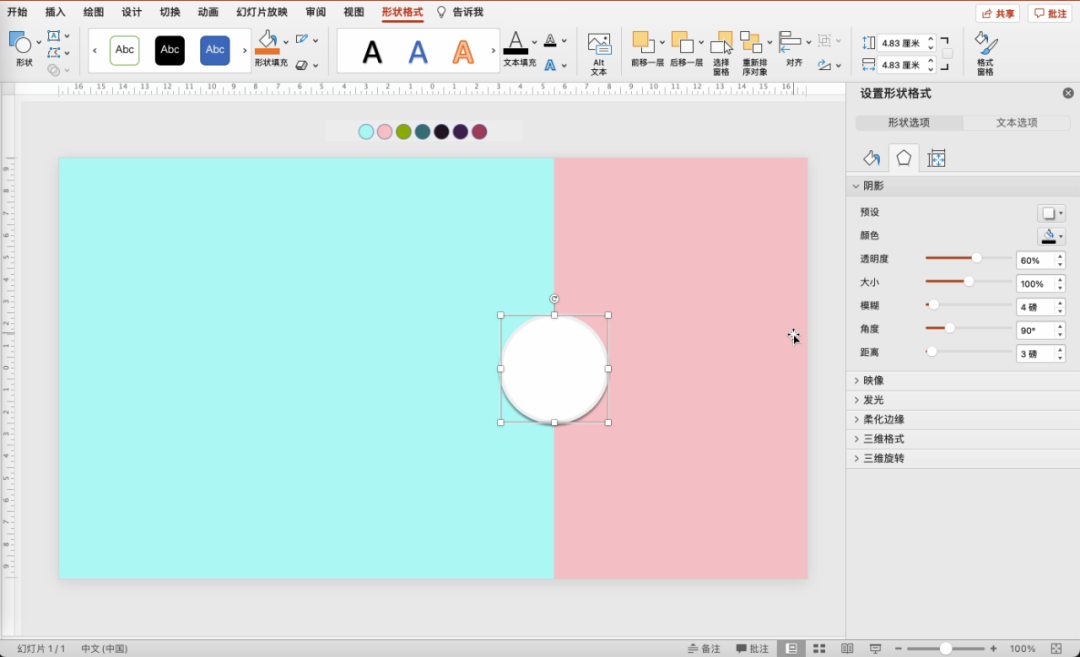
Task: Toggle 批注 (Comments) in the status bar
Action: point(752,649)
